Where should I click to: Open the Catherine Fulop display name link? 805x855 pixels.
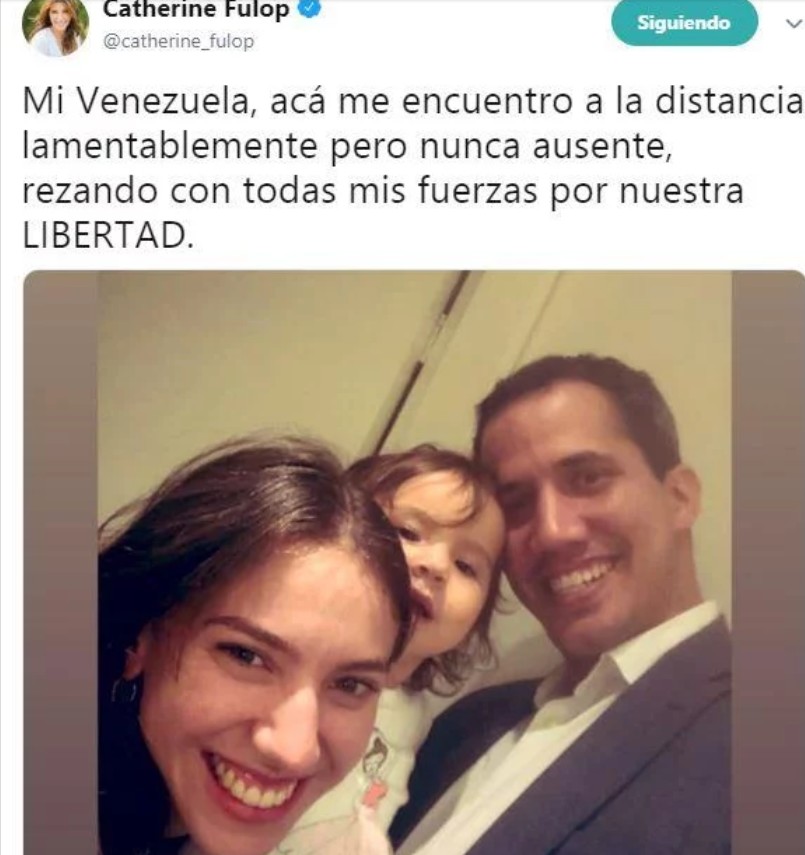click(x=196, y=9)
